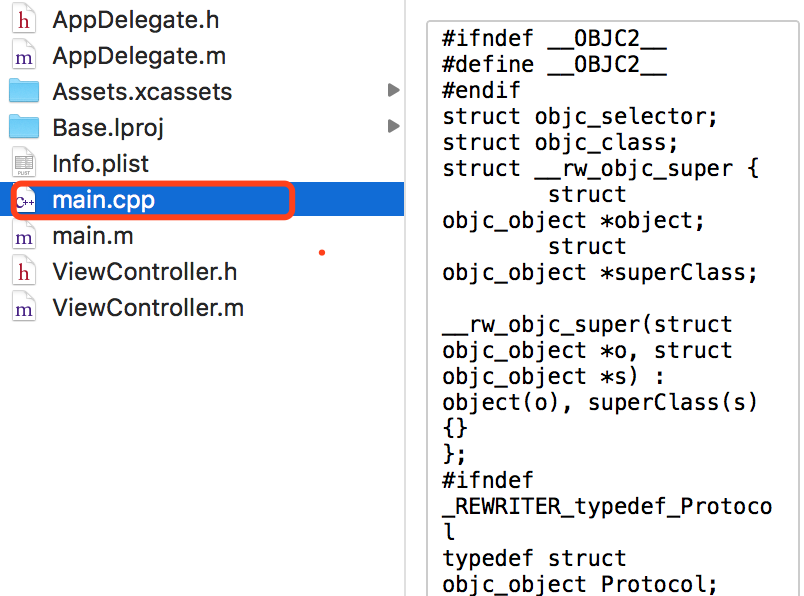The height and width of the screenshot is (596, 804).
Task: Click the AppDelegate.m file icon
Action: pyautogui.click(x=24, y=55)
